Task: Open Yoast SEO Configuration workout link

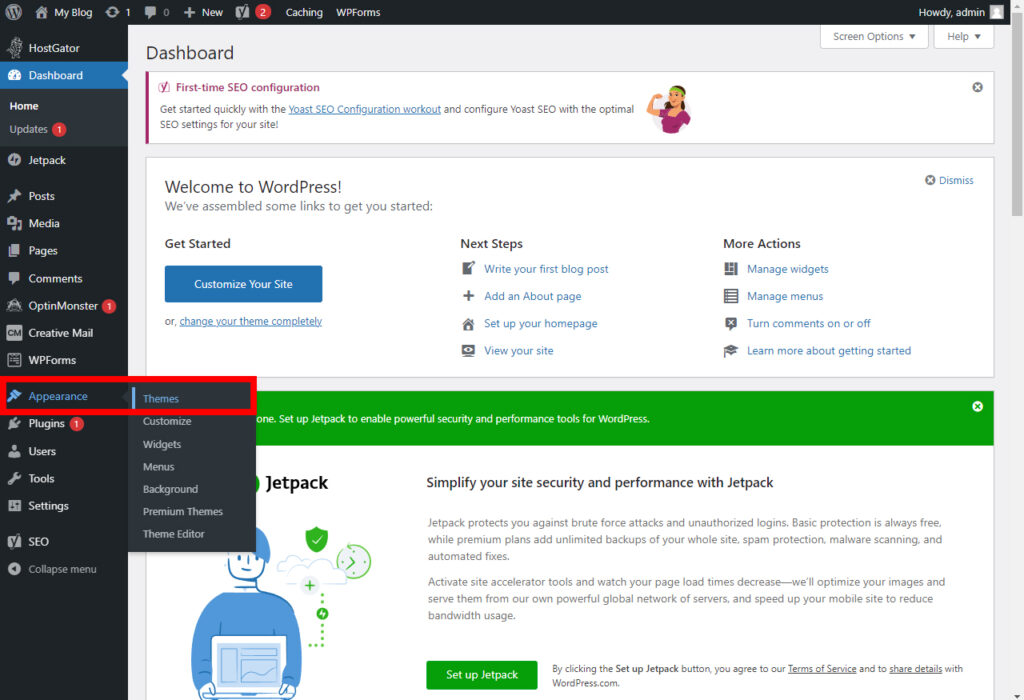Action: point(364,109)
